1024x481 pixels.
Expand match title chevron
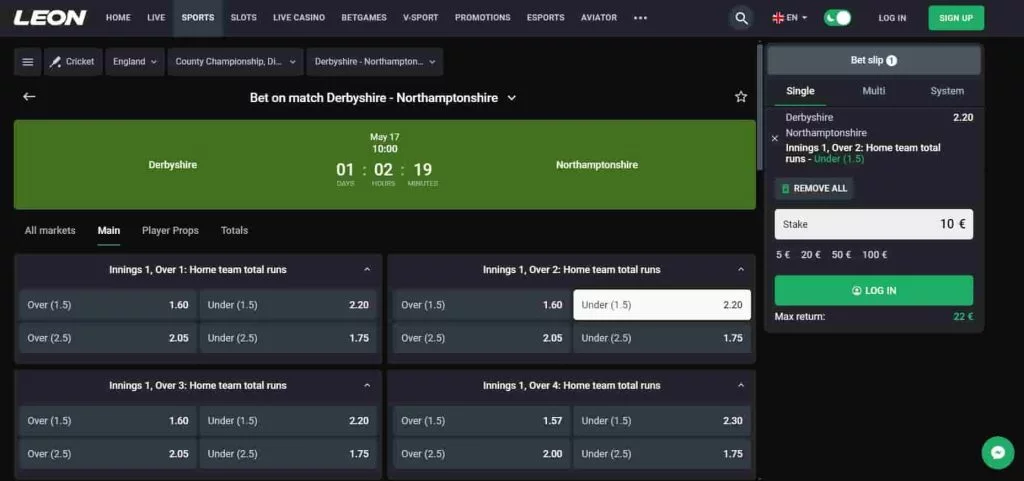[512, 98]
